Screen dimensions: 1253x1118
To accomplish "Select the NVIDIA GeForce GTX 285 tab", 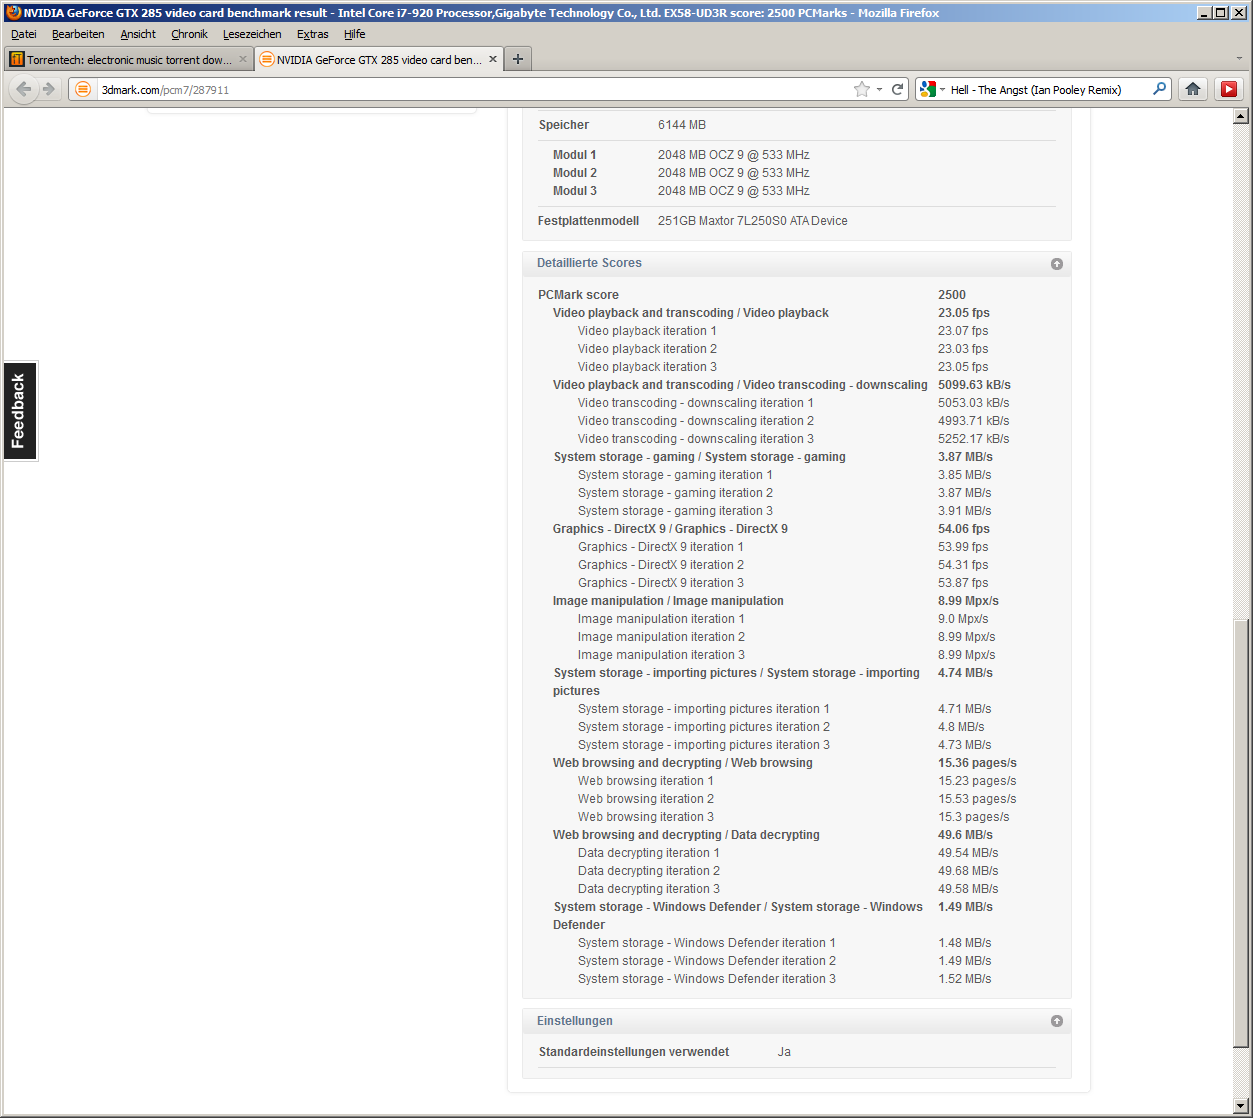I will tap(379, 59).
